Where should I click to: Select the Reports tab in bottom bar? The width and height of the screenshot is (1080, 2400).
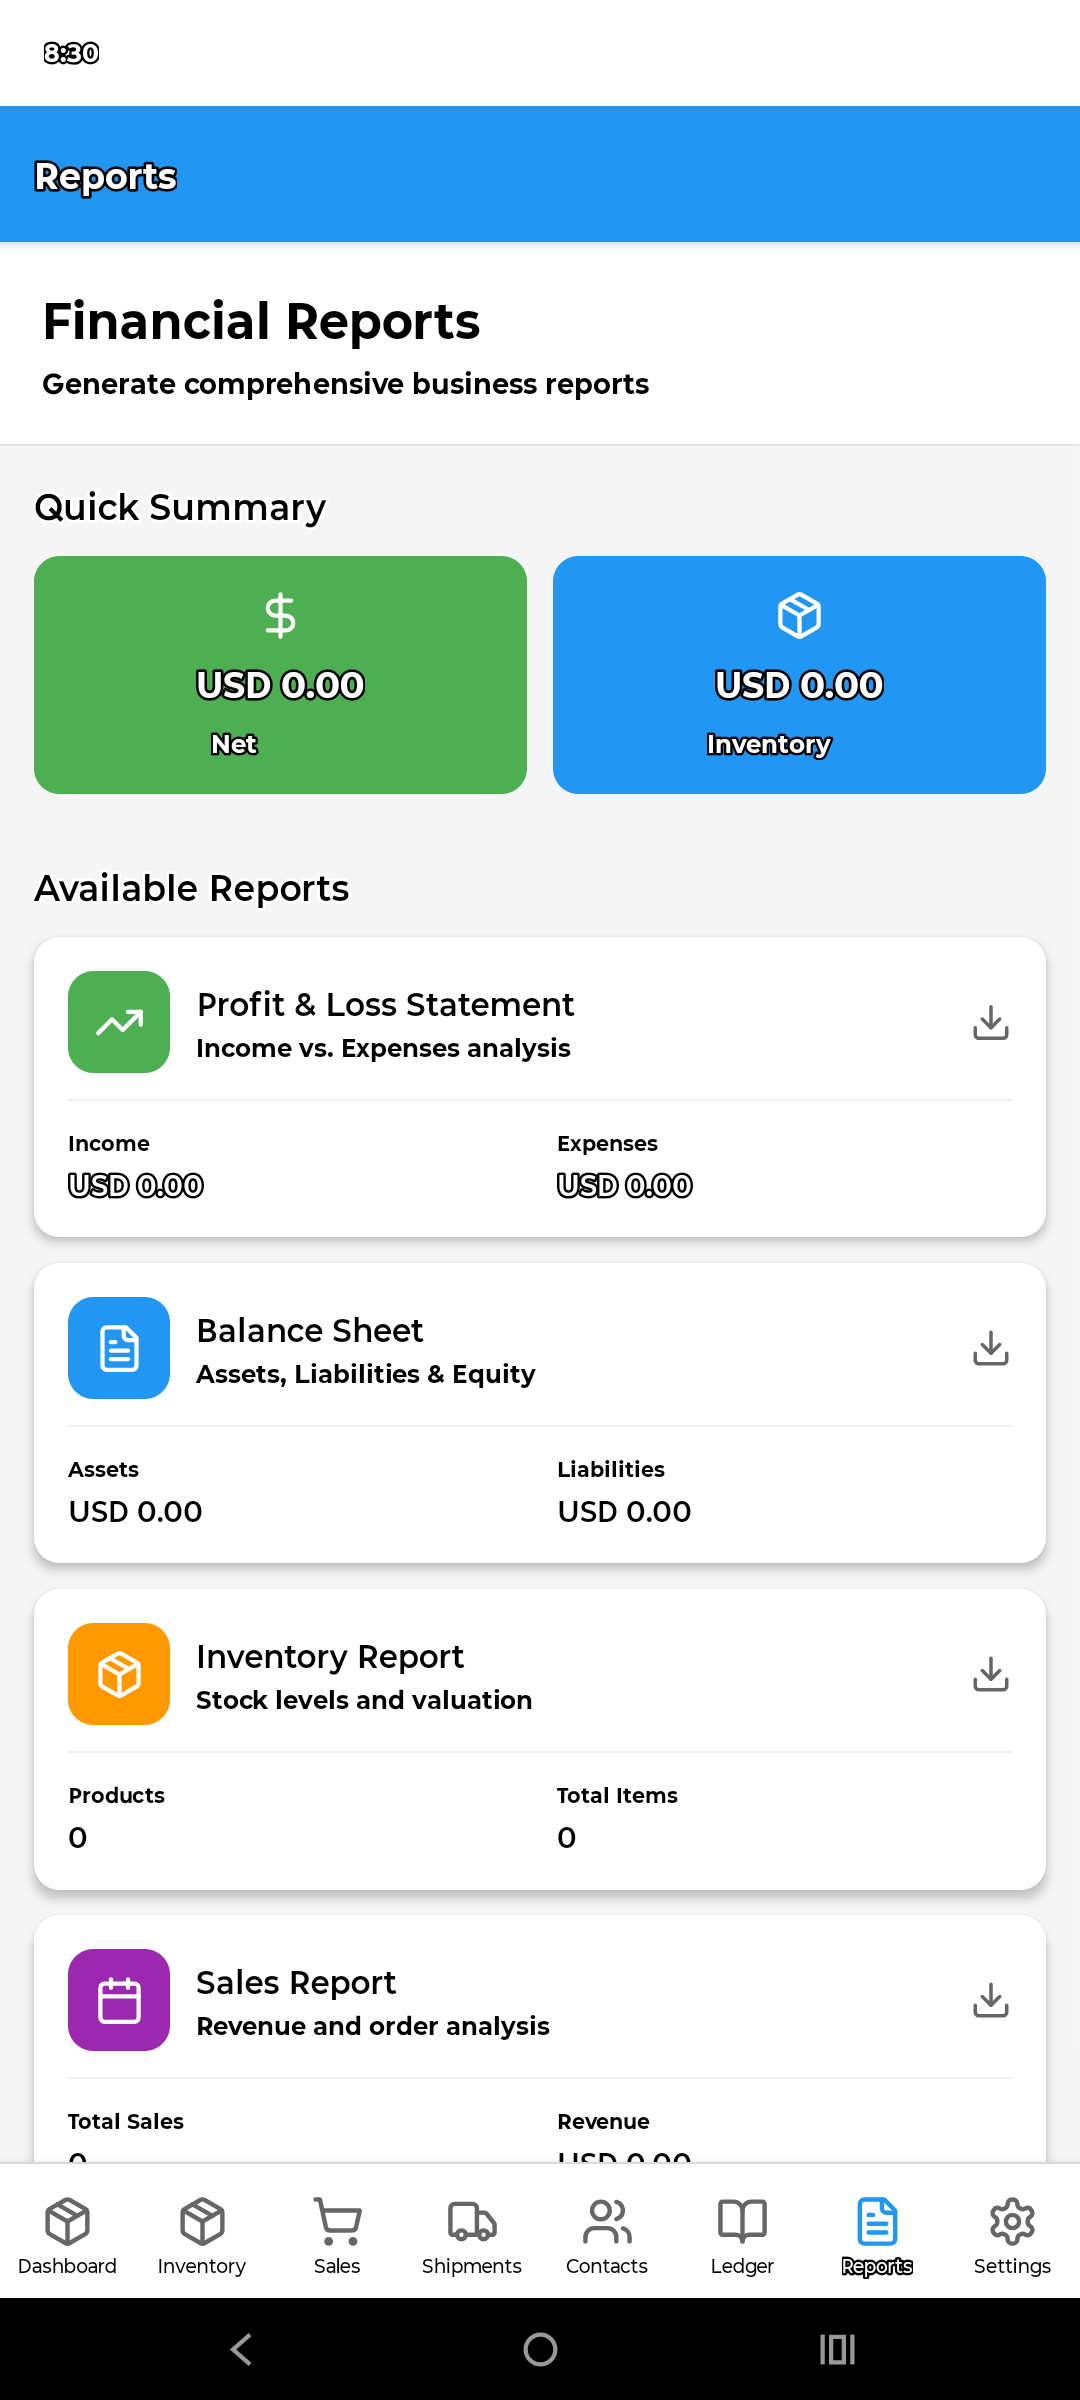tap(877, 2236)
